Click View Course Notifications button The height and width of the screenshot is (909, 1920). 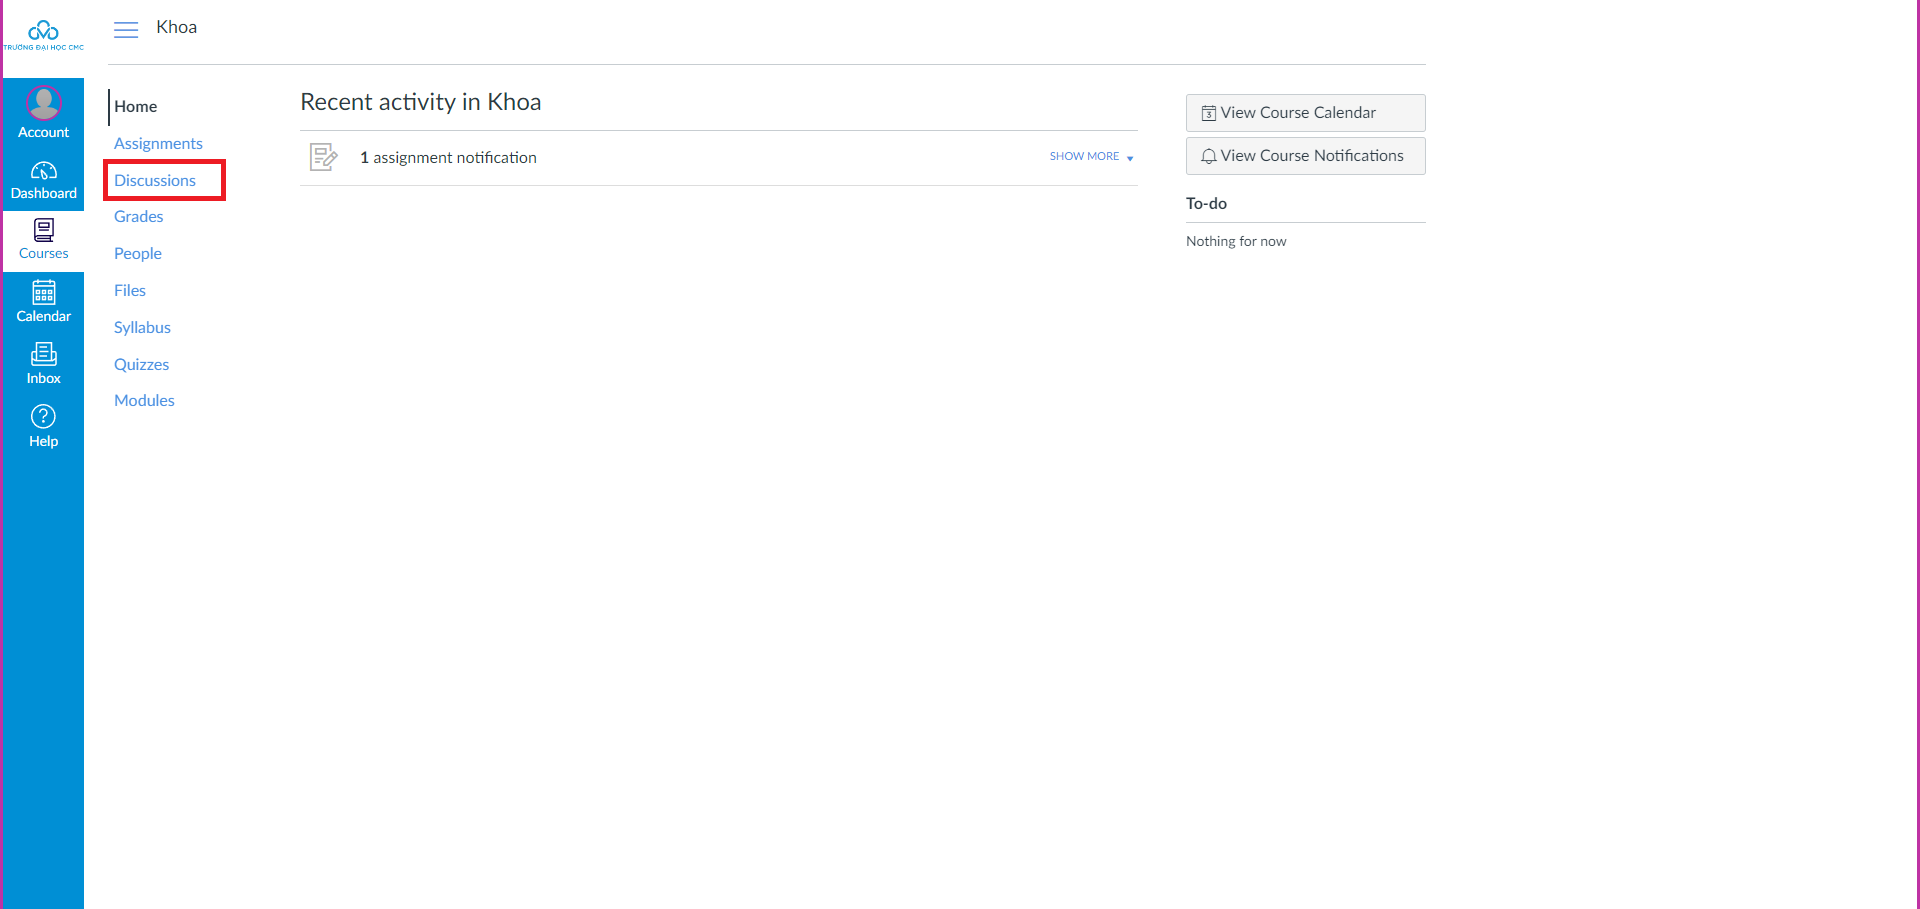(x=1305, y=156)
